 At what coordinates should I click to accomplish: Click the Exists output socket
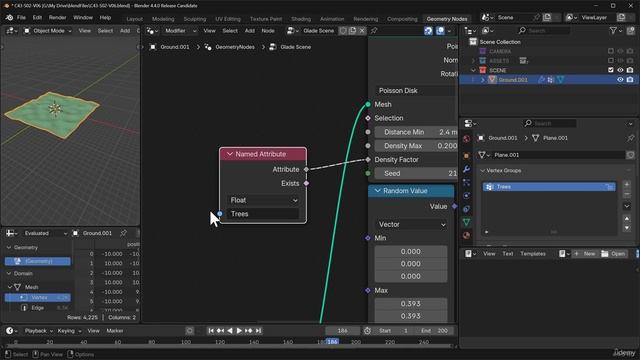[x=306, y=183]
